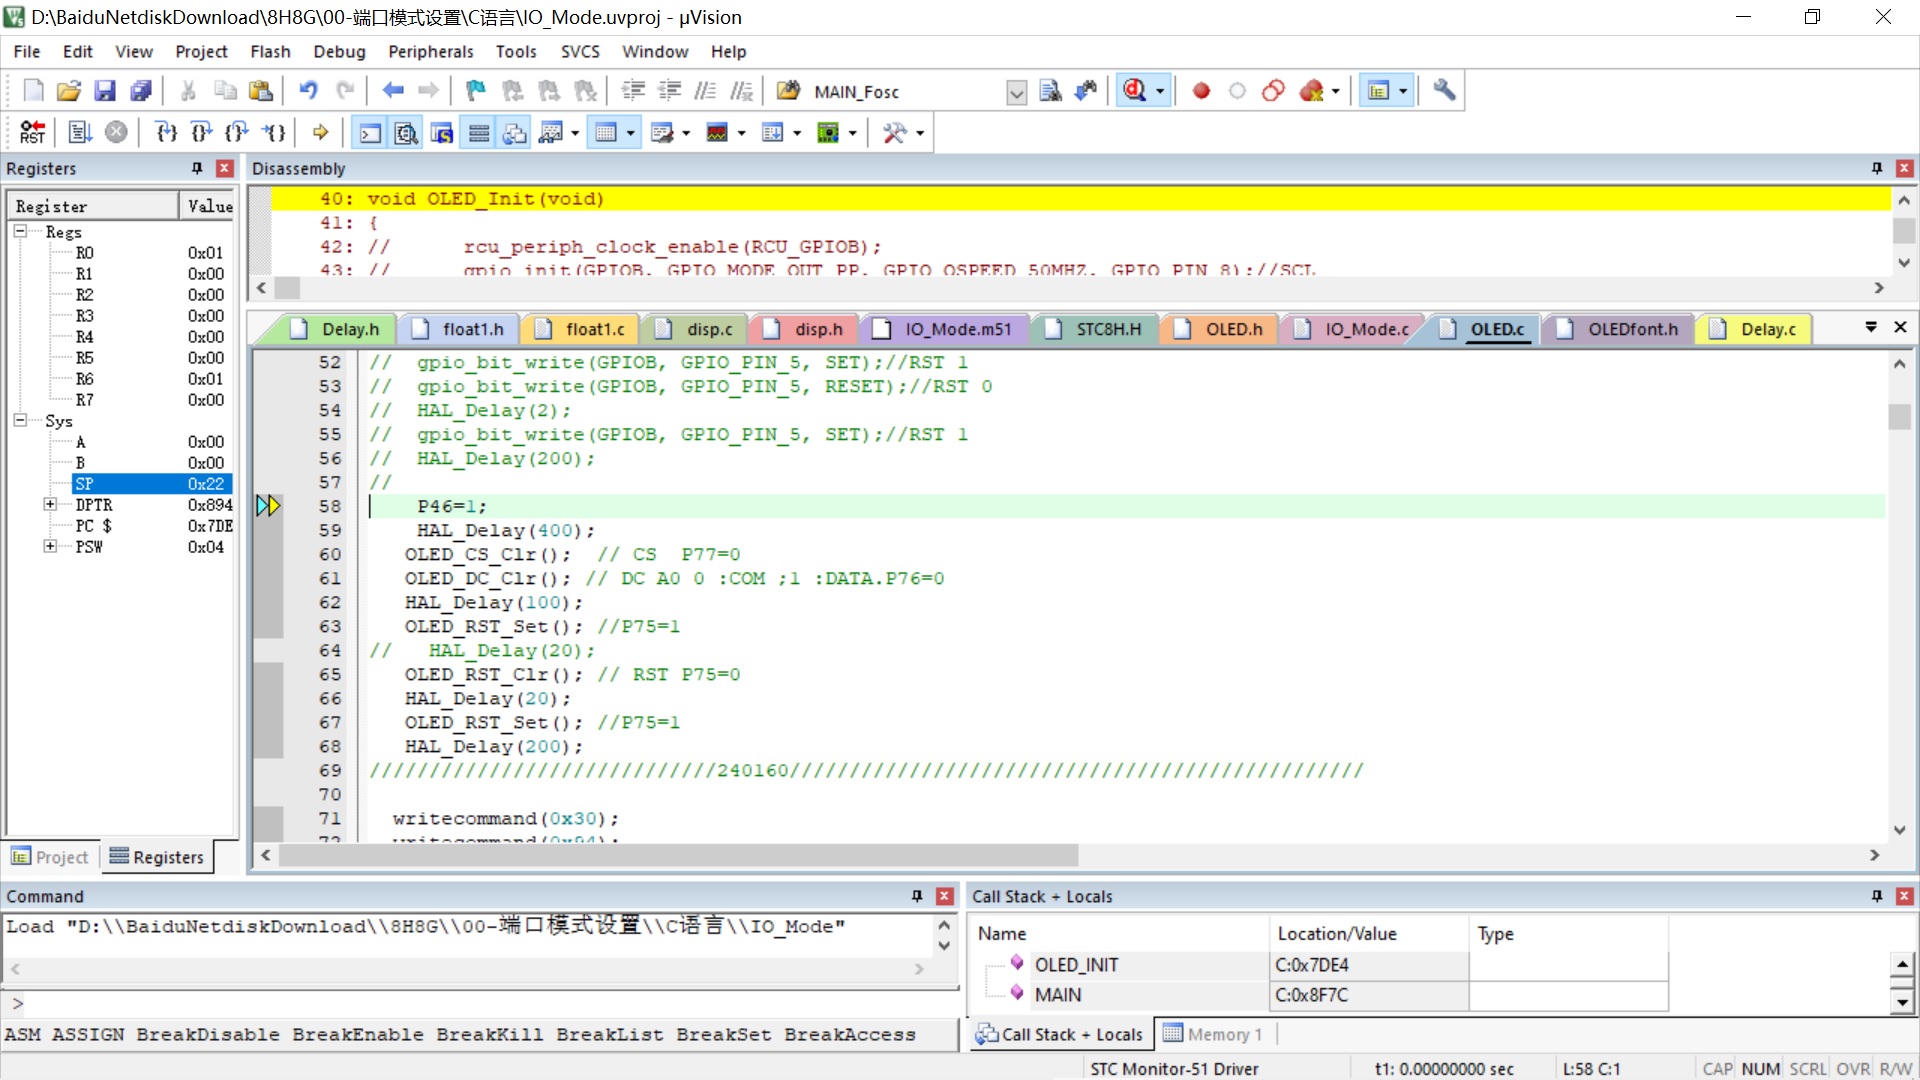Close the Command panel
1920x1080 pixels.
click(x=944, y=896)
